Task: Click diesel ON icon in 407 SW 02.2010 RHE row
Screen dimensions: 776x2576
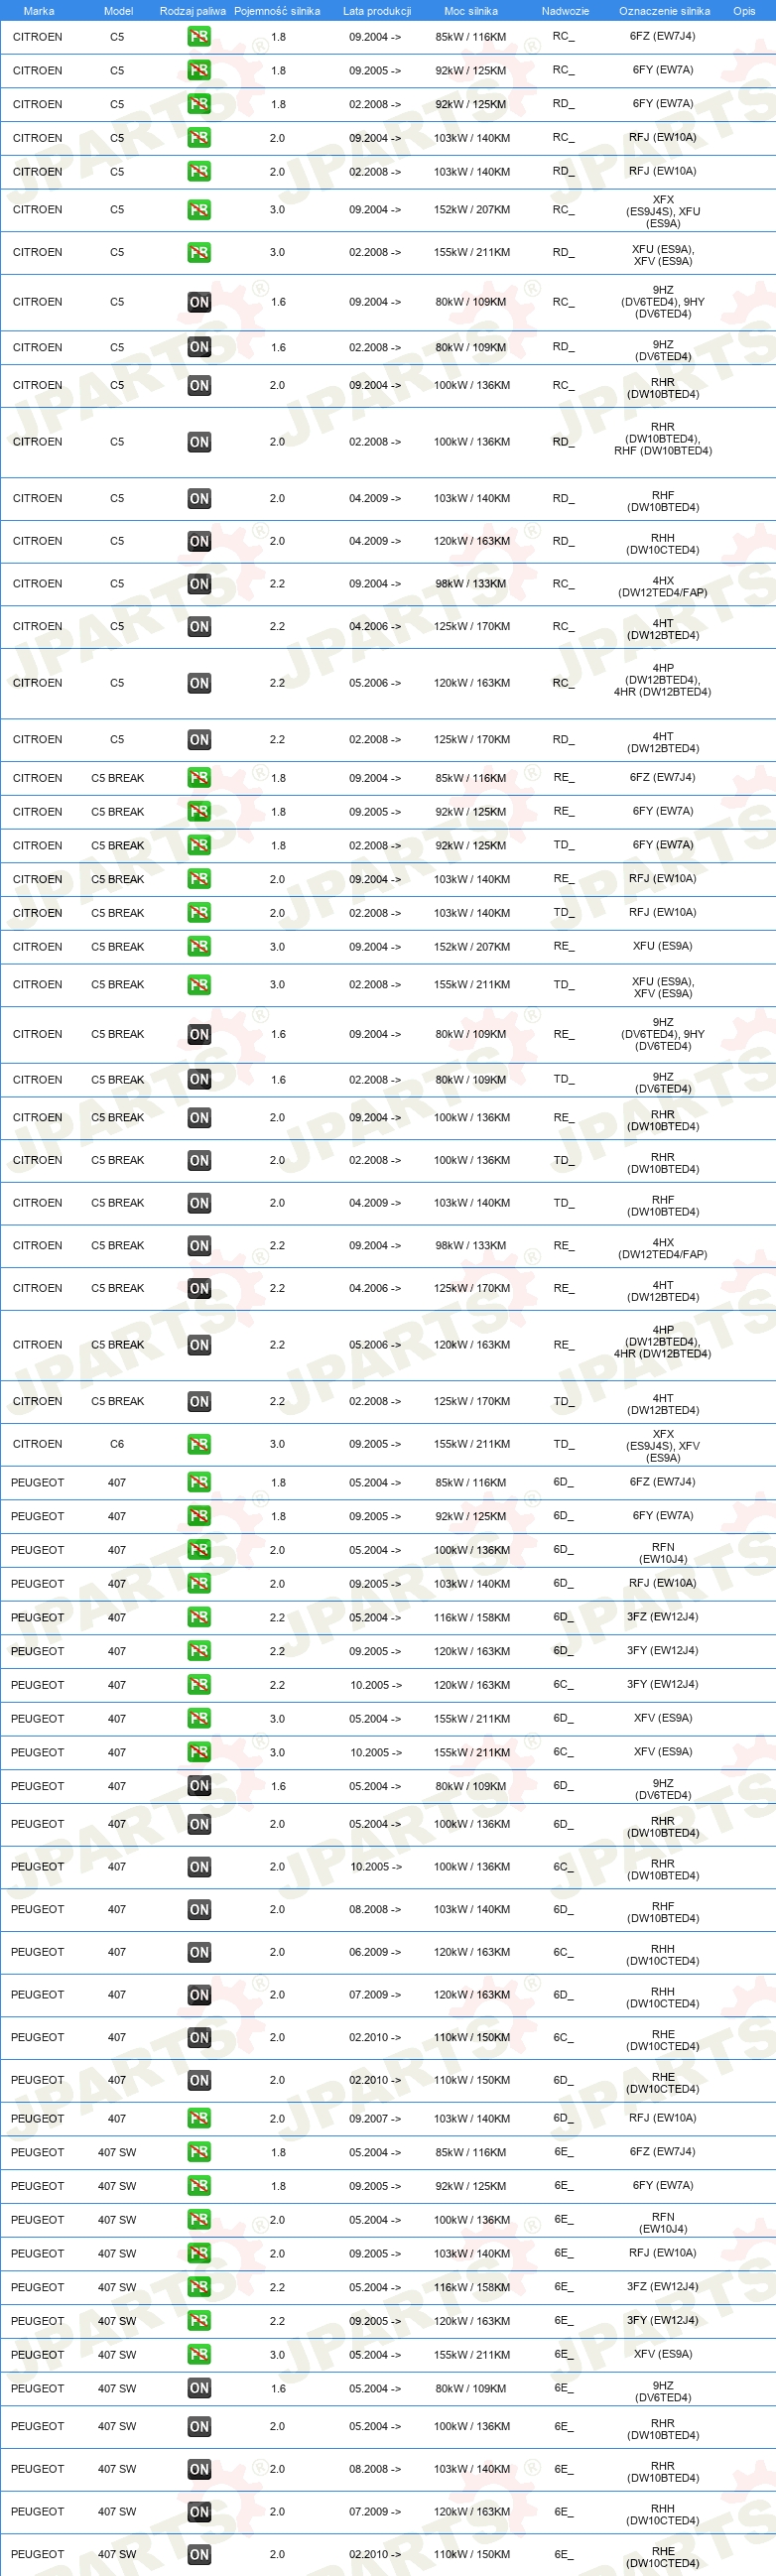Action: [199, 2554]
